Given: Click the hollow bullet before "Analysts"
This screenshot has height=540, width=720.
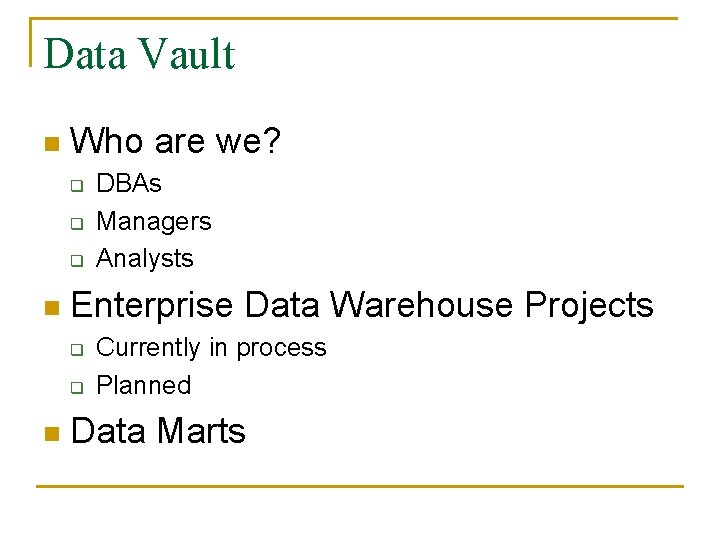Looking at the screenshot, I should 75,260.
